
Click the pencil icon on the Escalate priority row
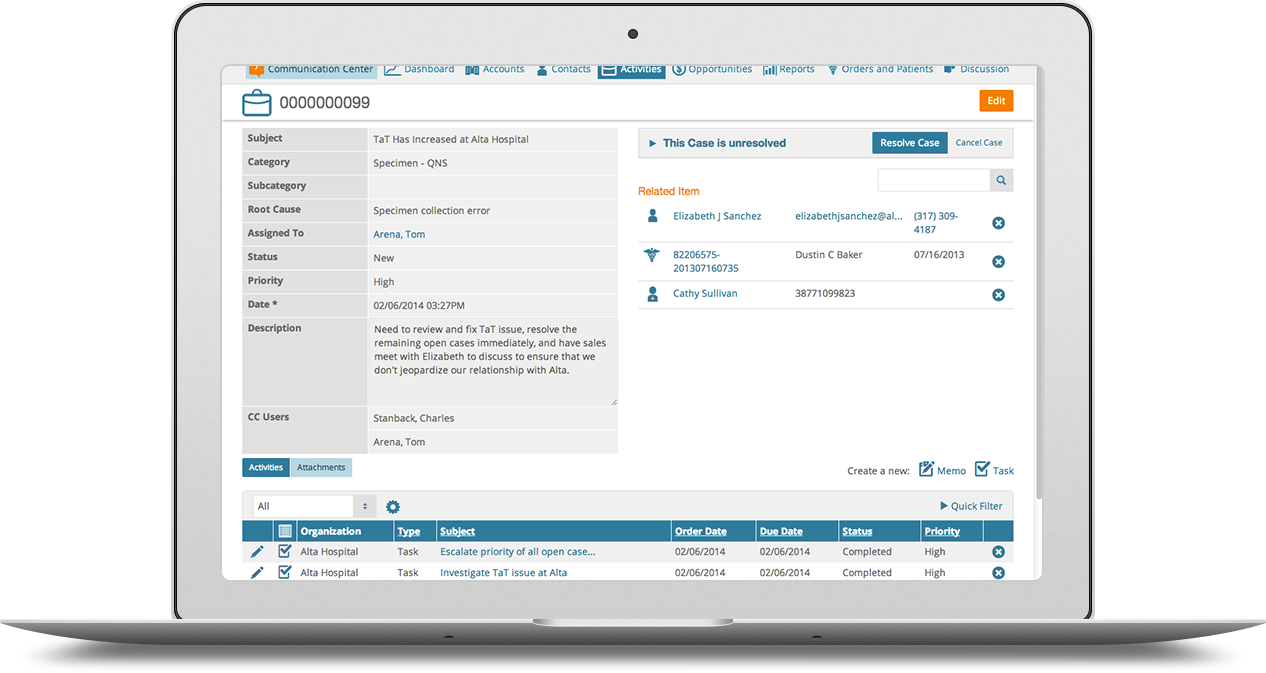pos(258,551)
